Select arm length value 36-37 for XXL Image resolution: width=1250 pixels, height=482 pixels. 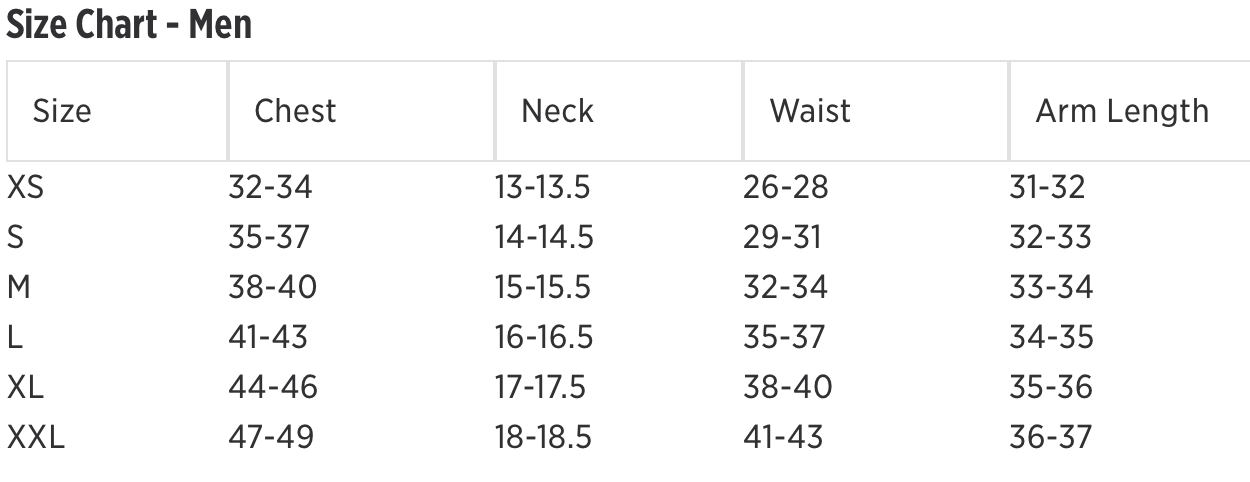pyautogui.click(x=1050, y=437)
